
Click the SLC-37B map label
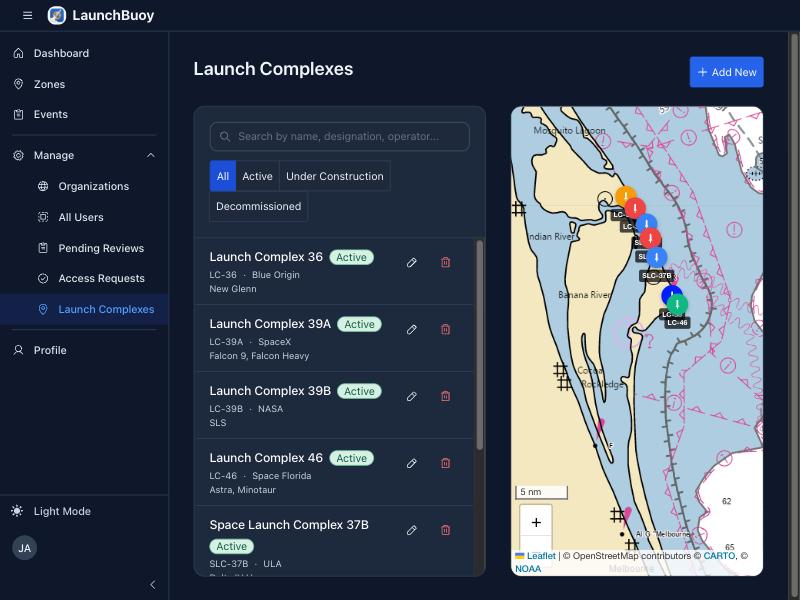click(657, 276)
